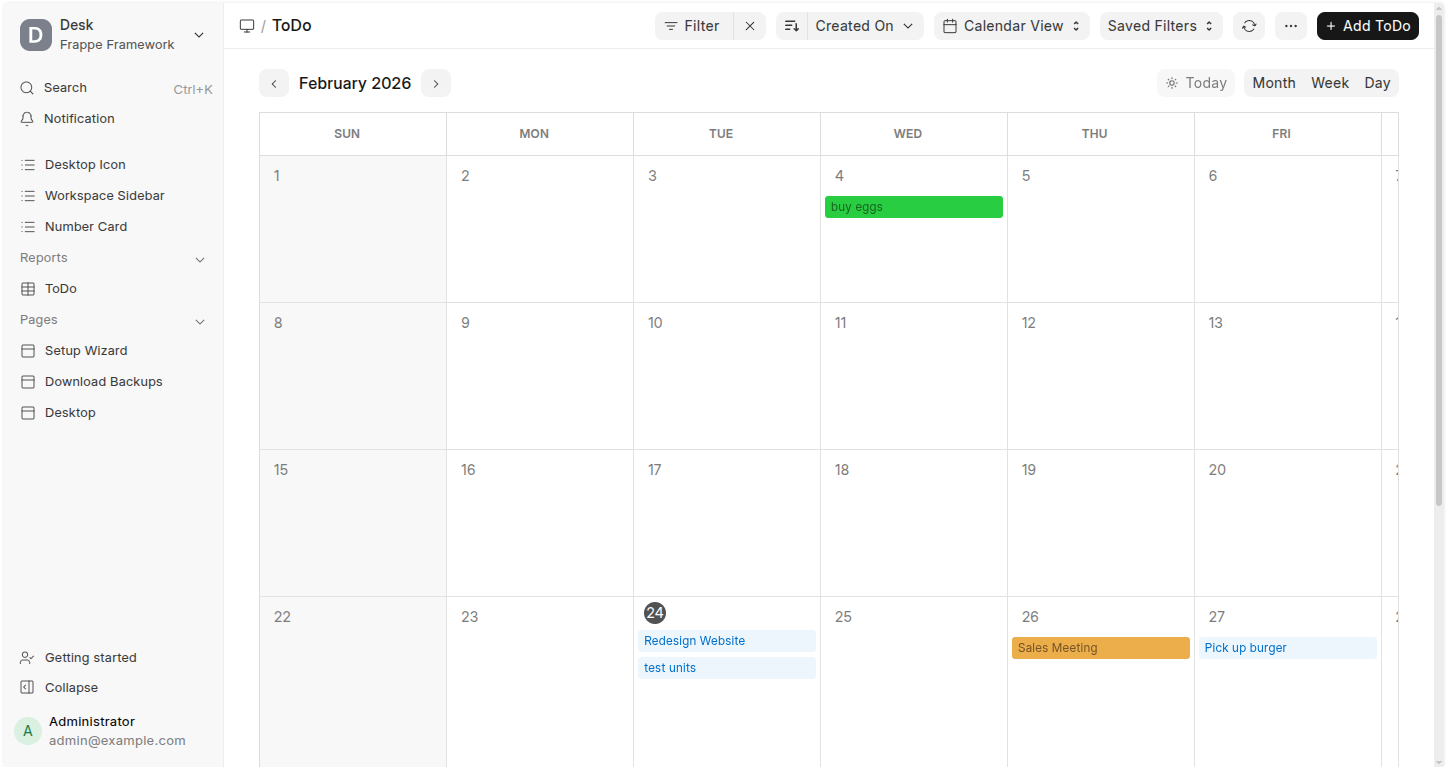Go to next month arrow
This screenshot has width=1447, height=767.
[436, 84]
